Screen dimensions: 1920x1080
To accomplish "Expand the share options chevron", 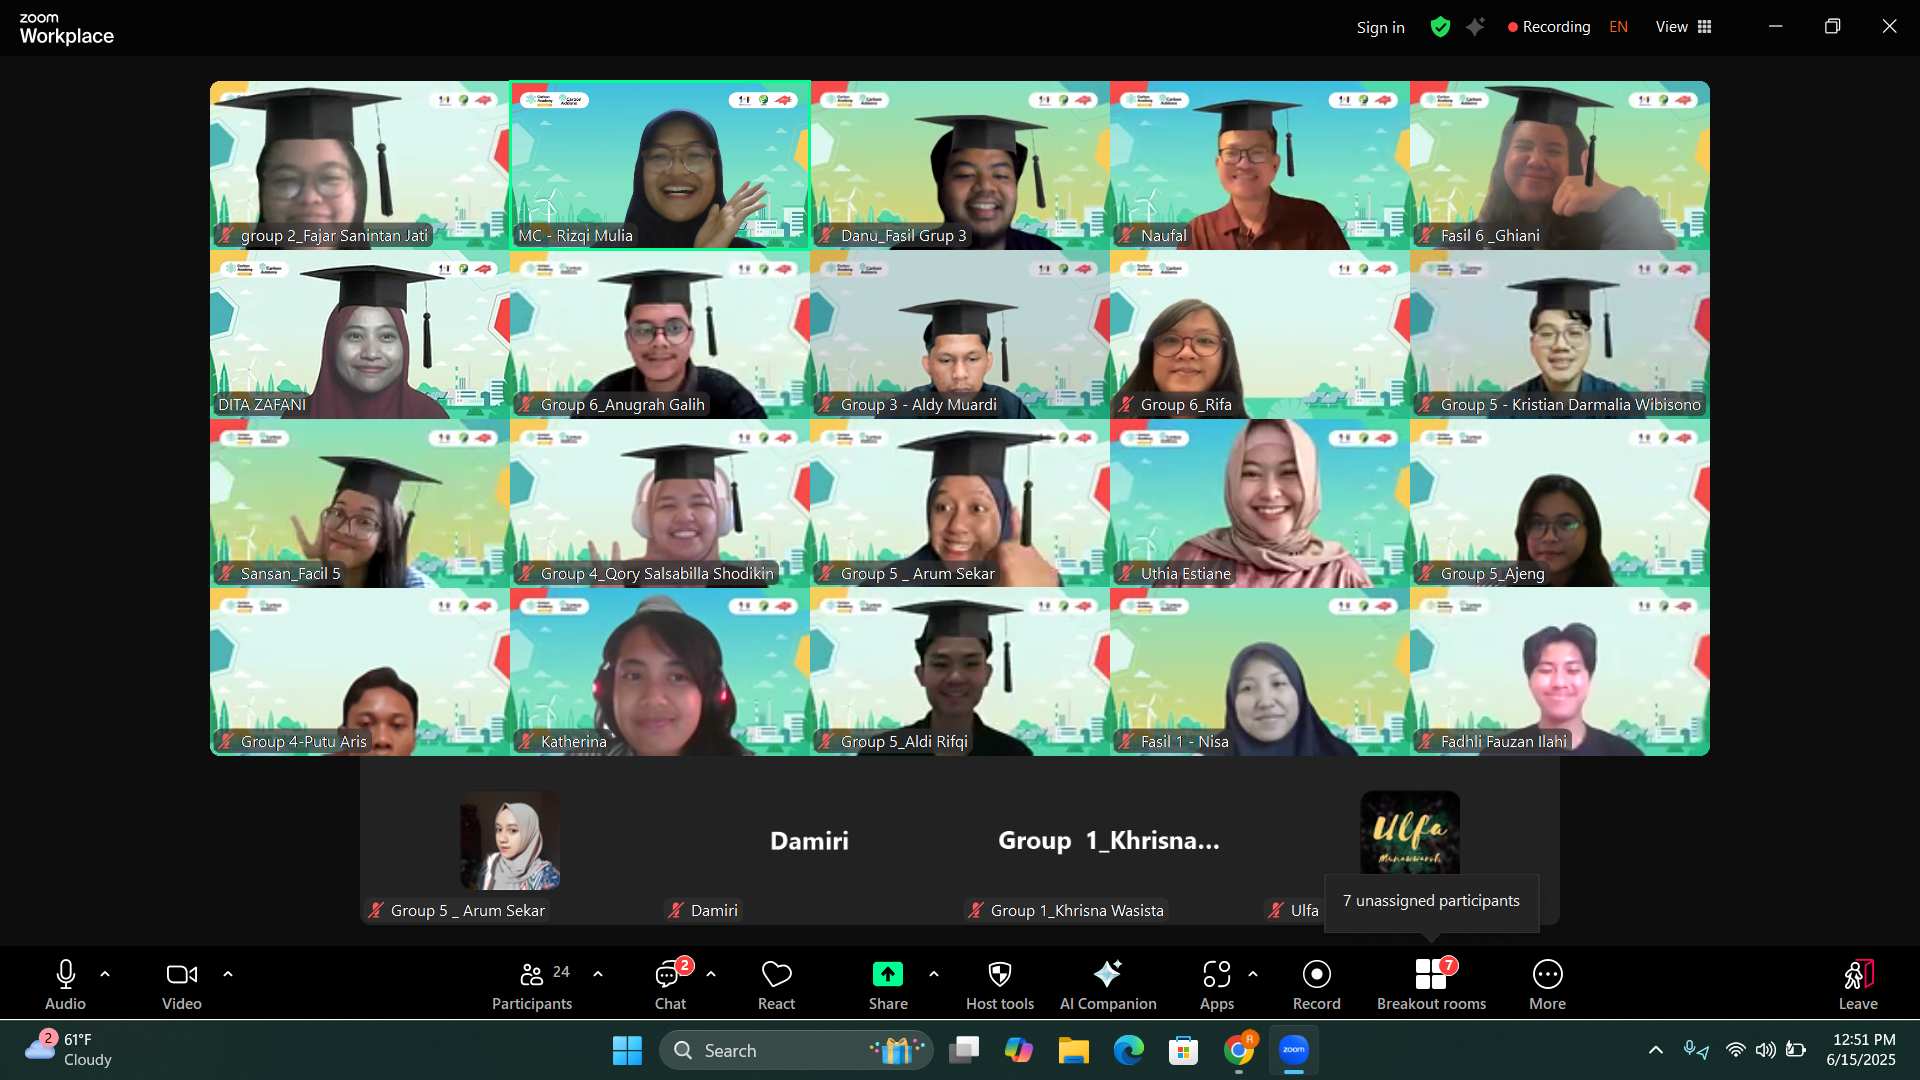I will 934,973.
